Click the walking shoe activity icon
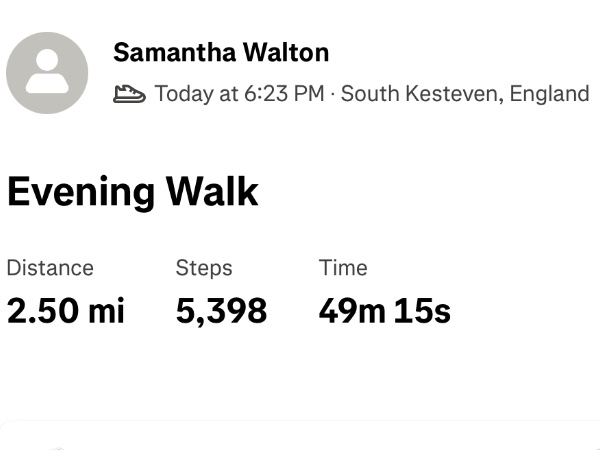Screen dimensions: 600x450 [130, 95]
